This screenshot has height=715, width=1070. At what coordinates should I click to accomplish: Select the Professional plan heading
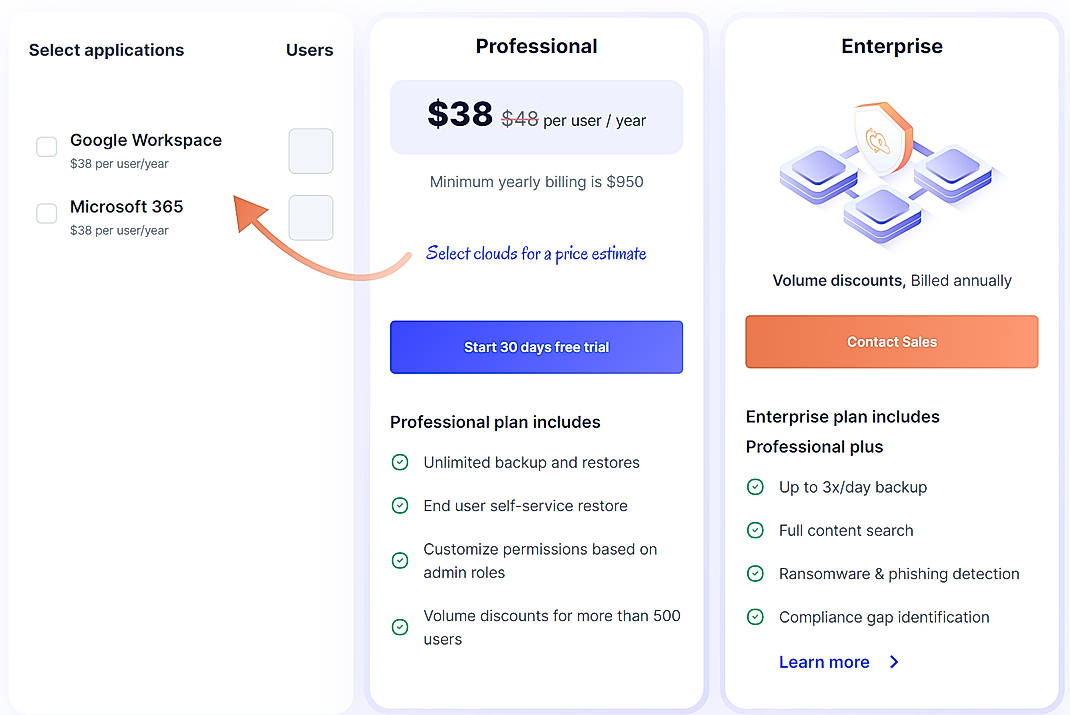pos(536,46)
